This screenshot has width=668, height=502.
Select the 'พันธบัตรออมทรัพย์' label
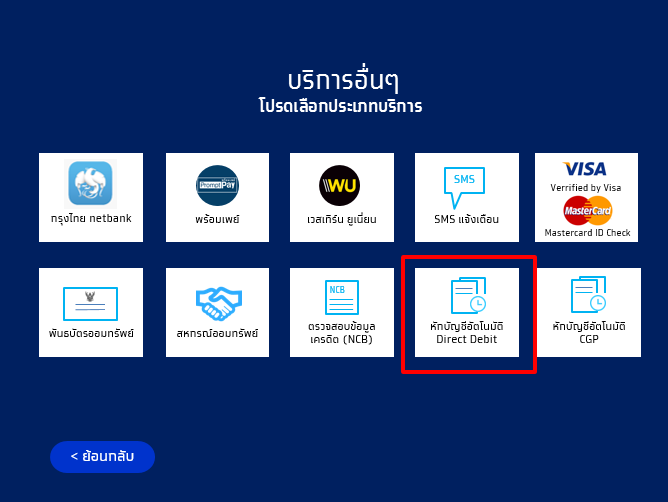coord(91,333)
